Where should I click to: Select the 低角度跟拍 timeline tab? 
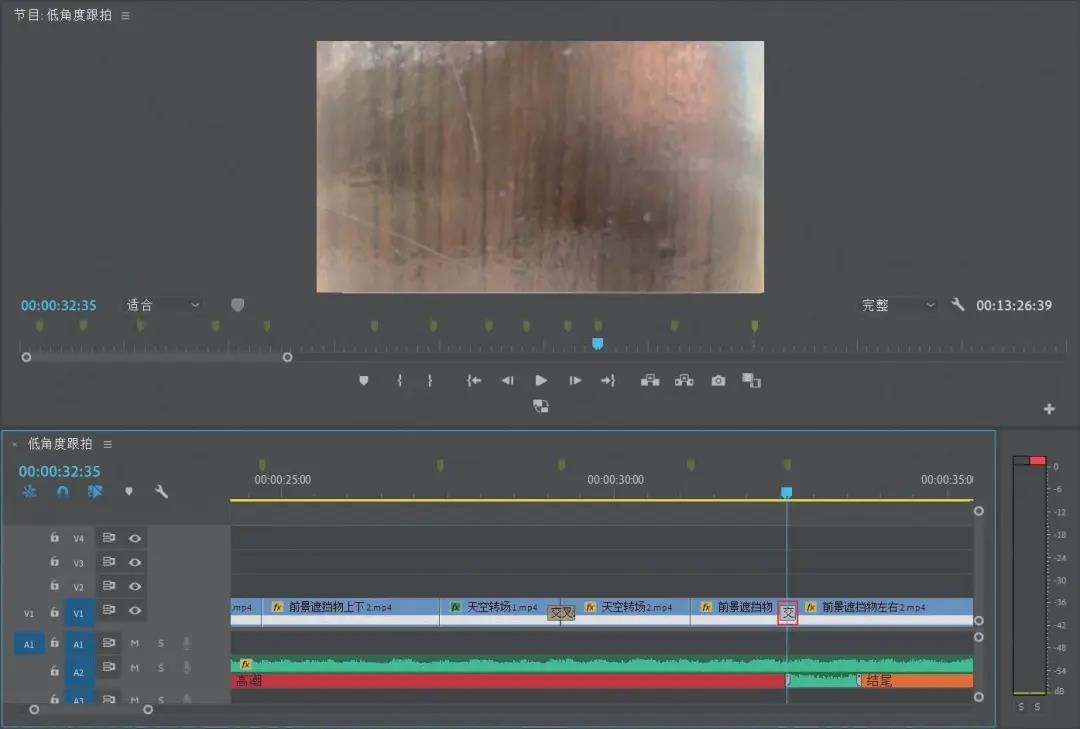pos(60,444)
